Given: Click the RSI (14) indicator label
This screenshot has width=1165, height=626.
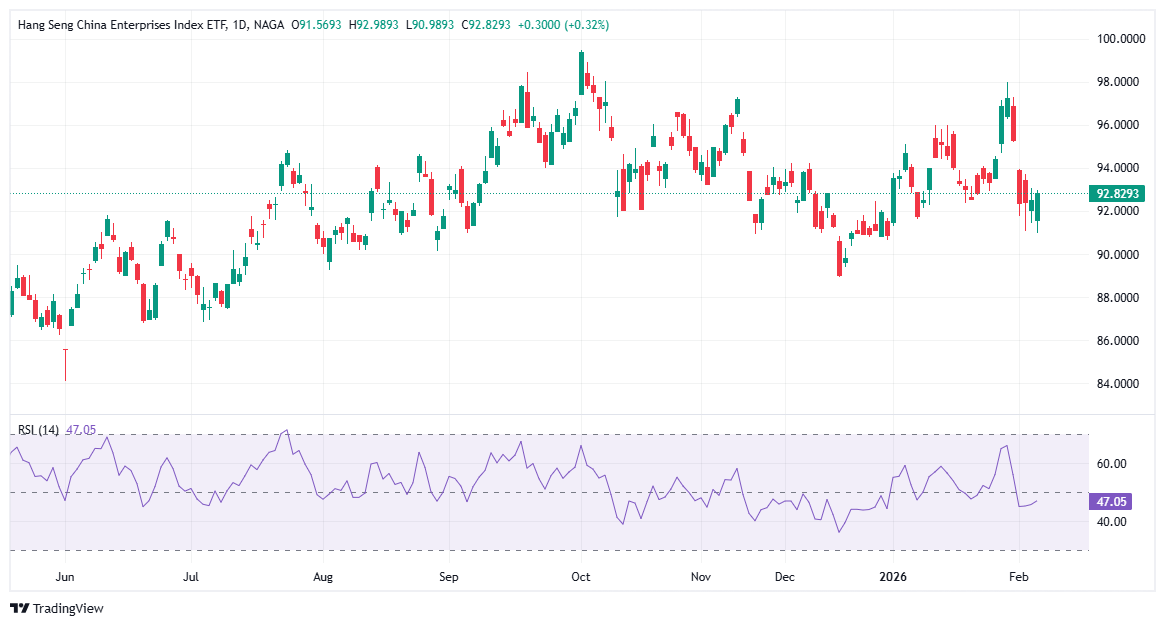Looking at the screenshot, I should pos(38,430).
